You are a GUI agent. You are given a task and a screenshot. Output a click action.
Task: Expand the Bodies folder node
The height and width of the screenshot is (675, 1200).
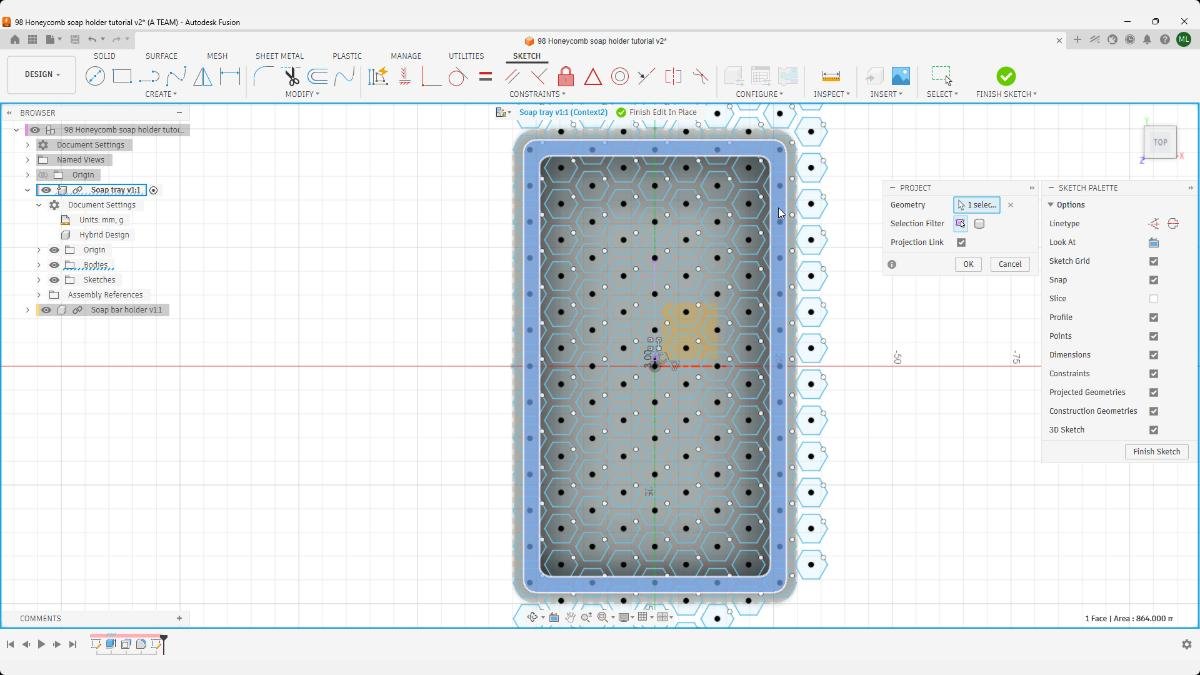pos(39,265)
